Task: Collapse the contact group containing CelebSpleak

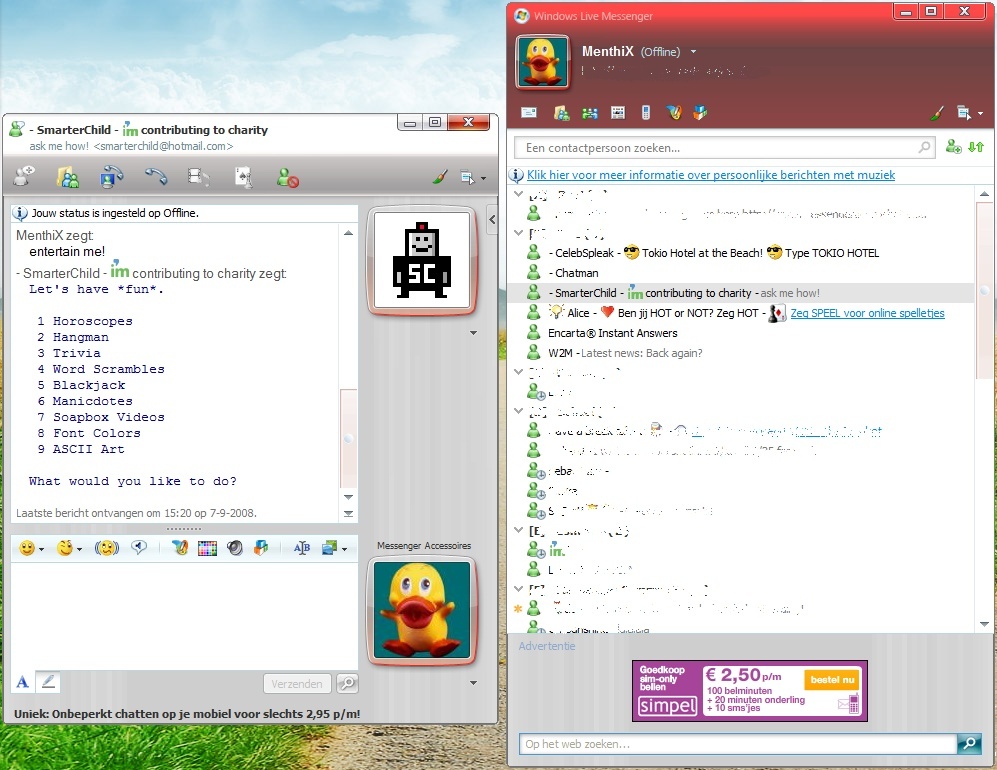Action: click(519, 233)
